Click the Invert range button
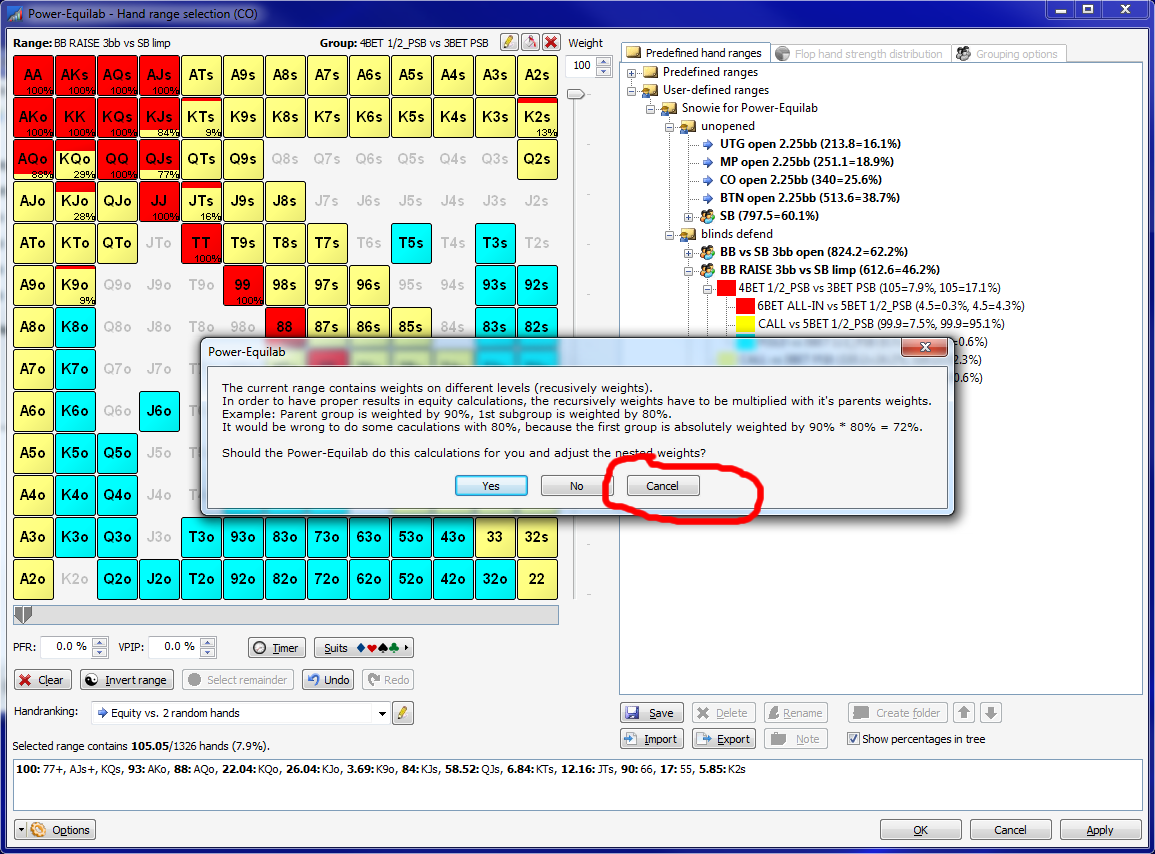This screenshot has width=1155, height=854. (127, 679)
